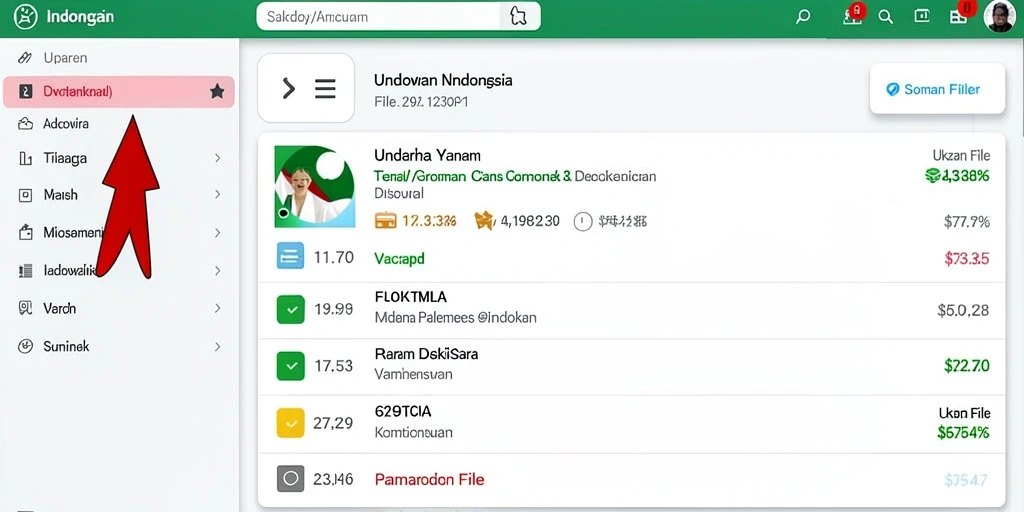Select the gray circle box beside 23.I46
Viewport: 1024px width, 512px height.
(x=291, y=479)
